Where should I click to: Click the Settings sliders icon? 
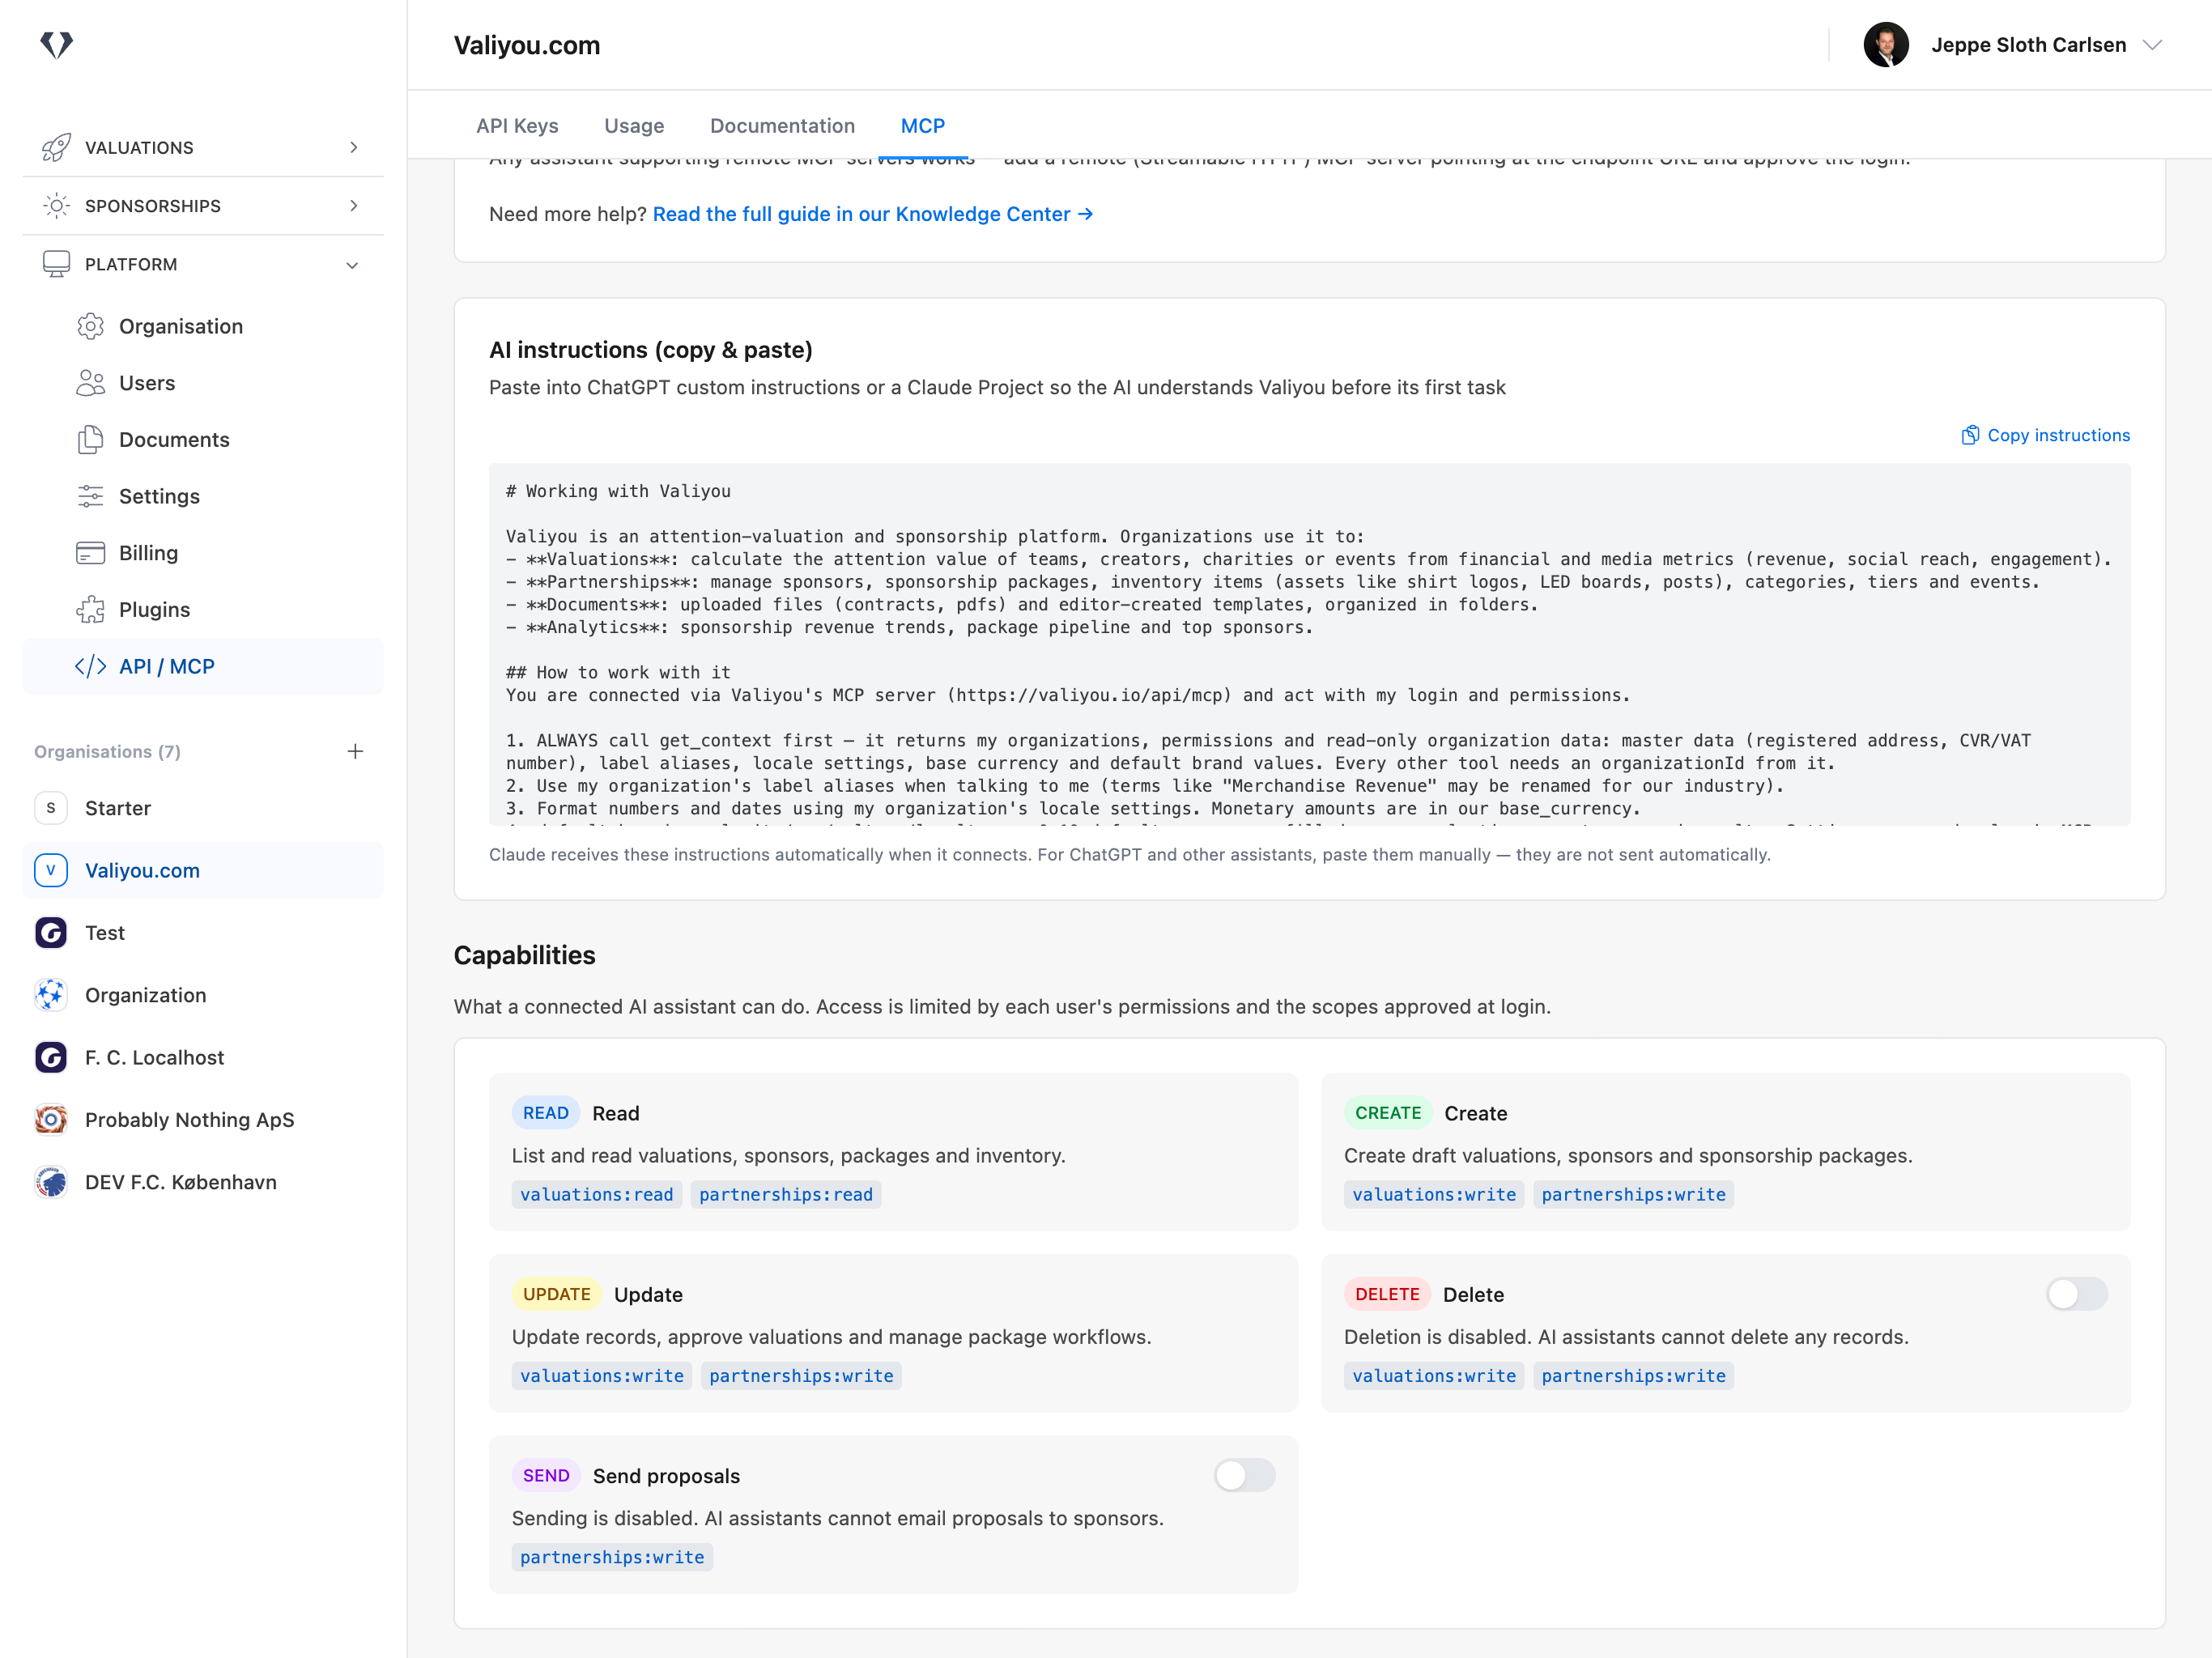click(x=90, y=496)
